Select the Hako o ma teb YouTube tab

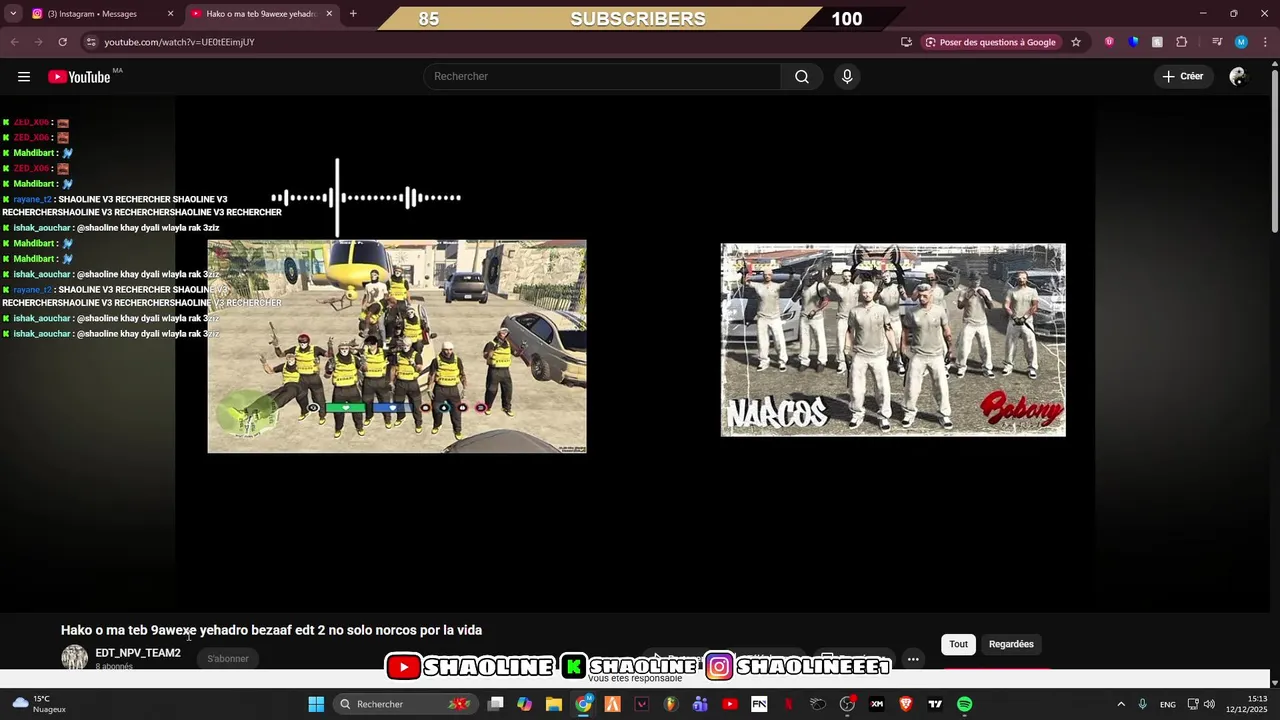pos(260,14)
